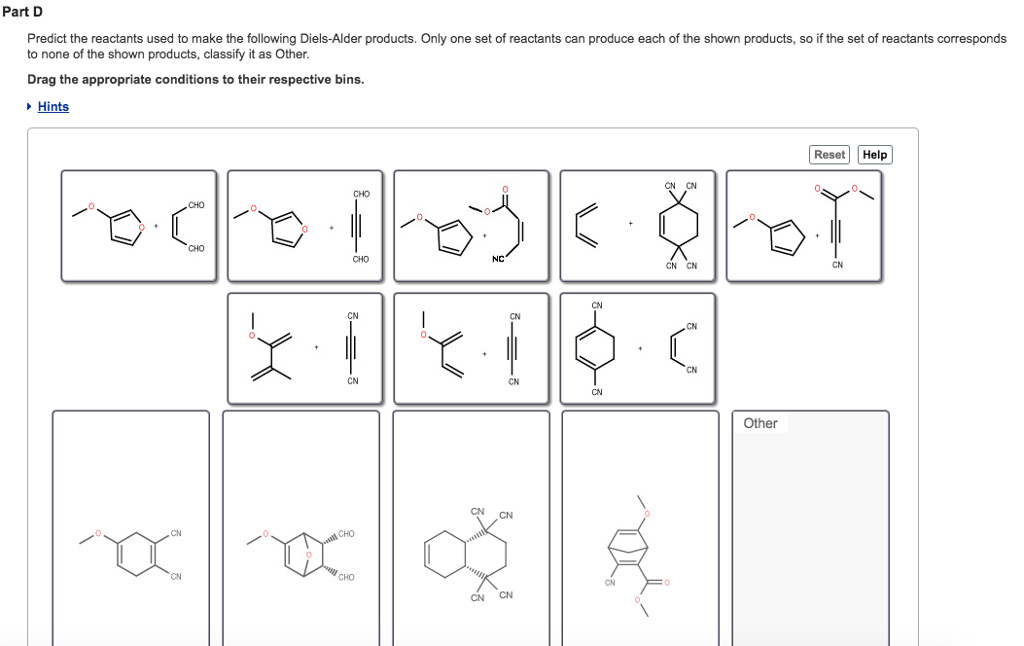Click the methoxycyclopentadiene with cyanopropiolate ester tile

[x=805, y=223]
